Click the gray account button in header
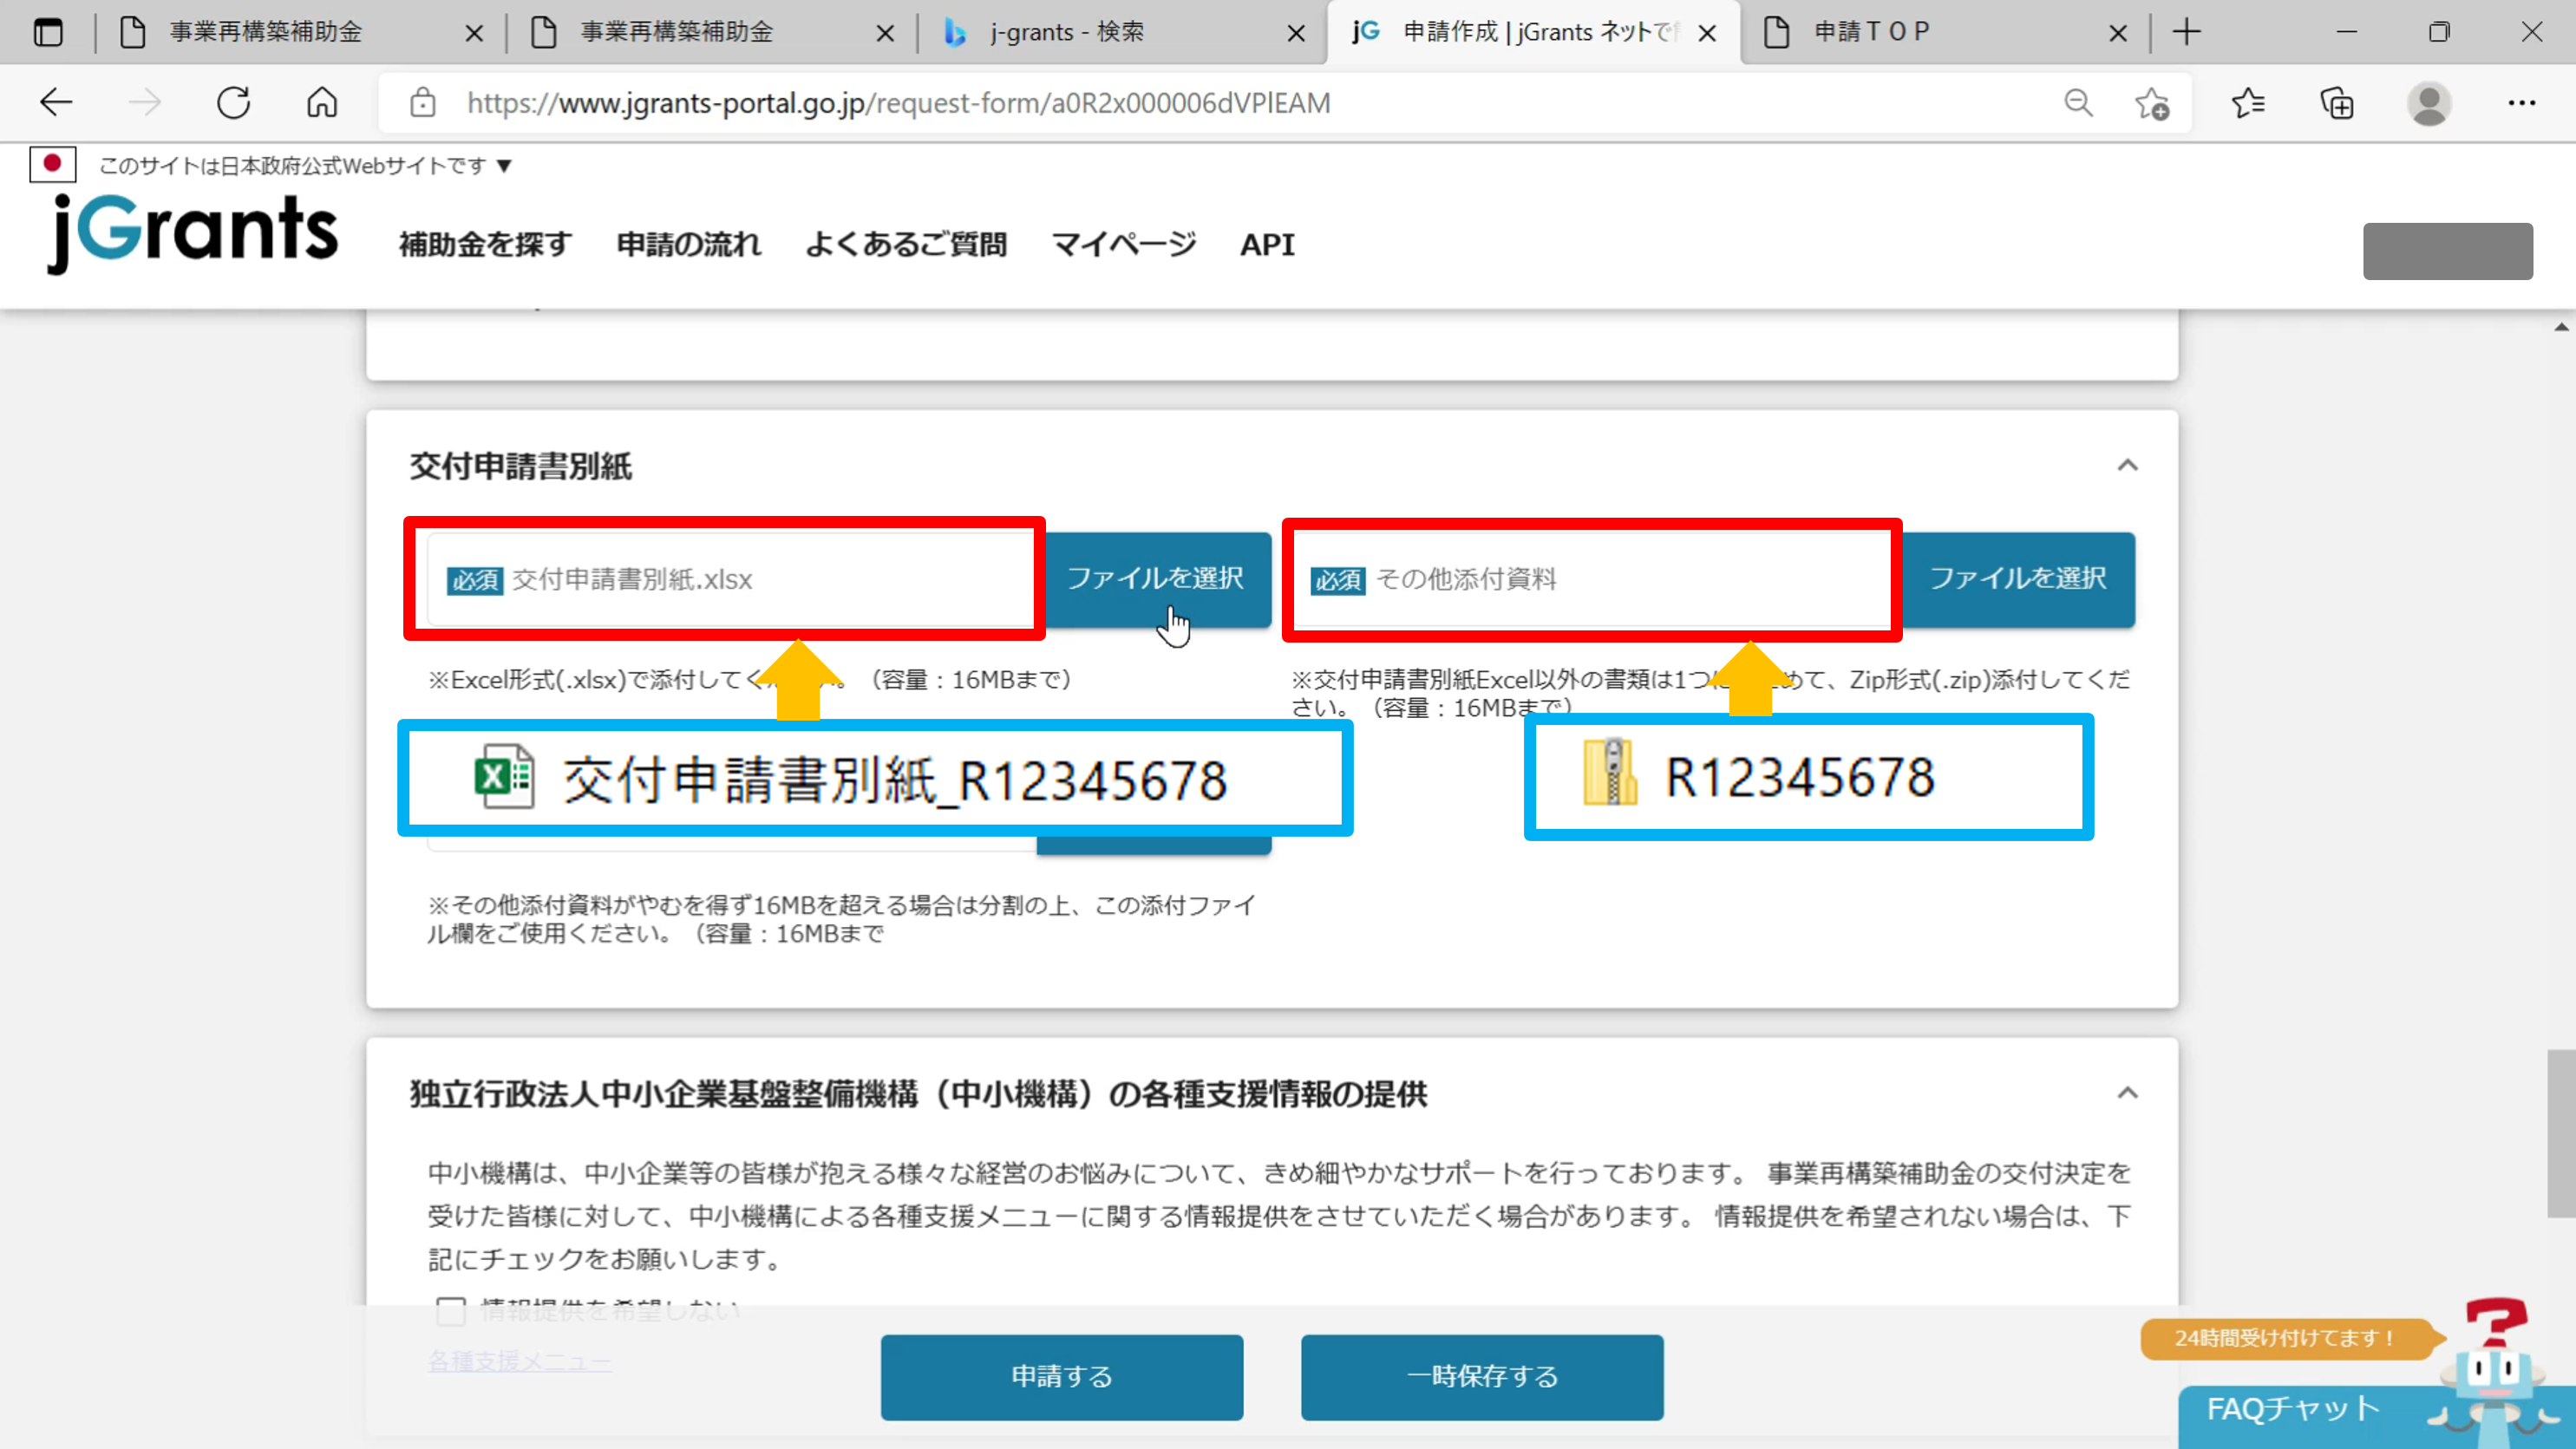Image resolution: width=2576 pixels, height=1449 pixels. click(2447, 251)
